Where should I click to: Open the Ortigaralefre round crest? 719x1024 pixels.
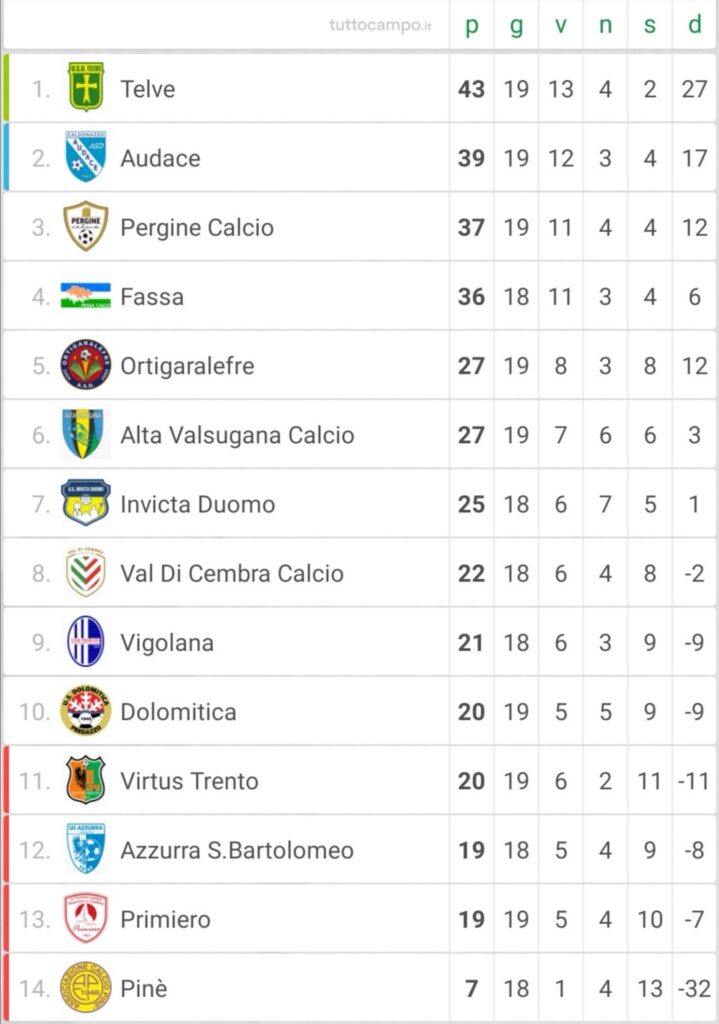coord(86,365)
